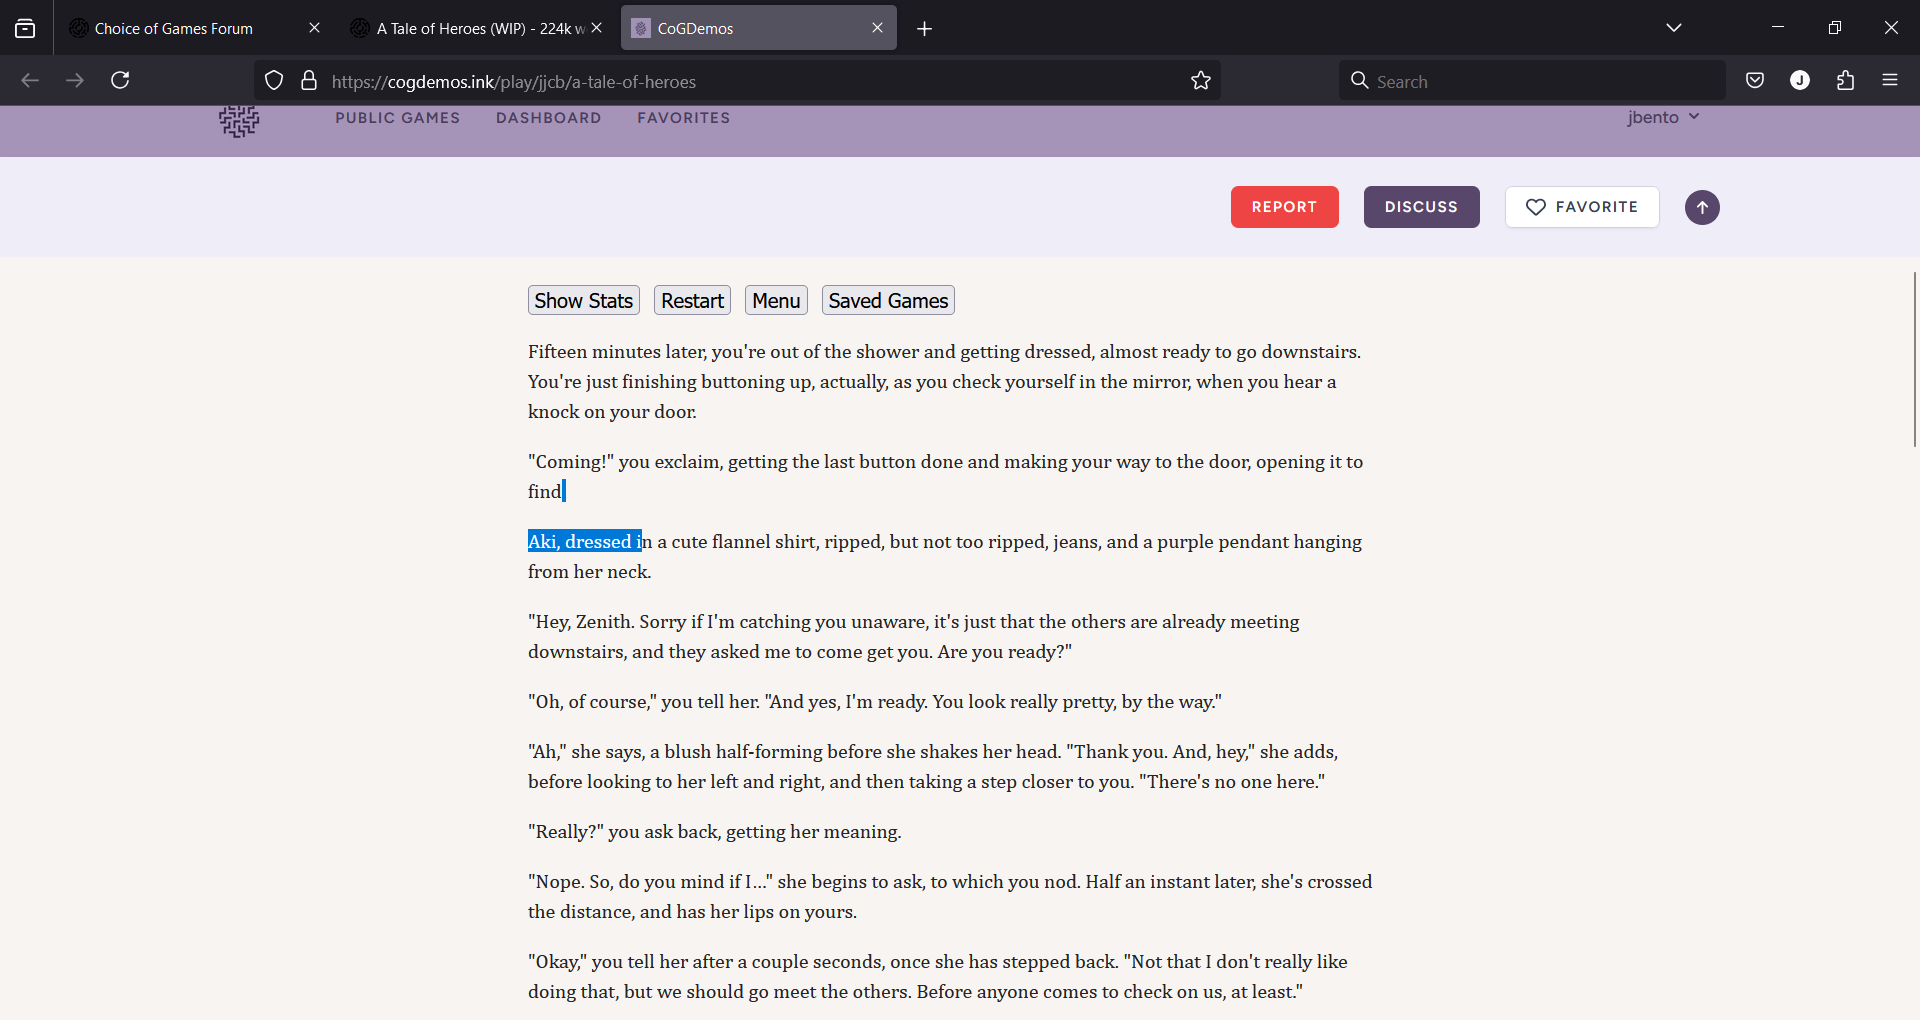Click paragraph starting "Ah," she says
This screenshot has height=1020, width=1920.
pos(933,766)
